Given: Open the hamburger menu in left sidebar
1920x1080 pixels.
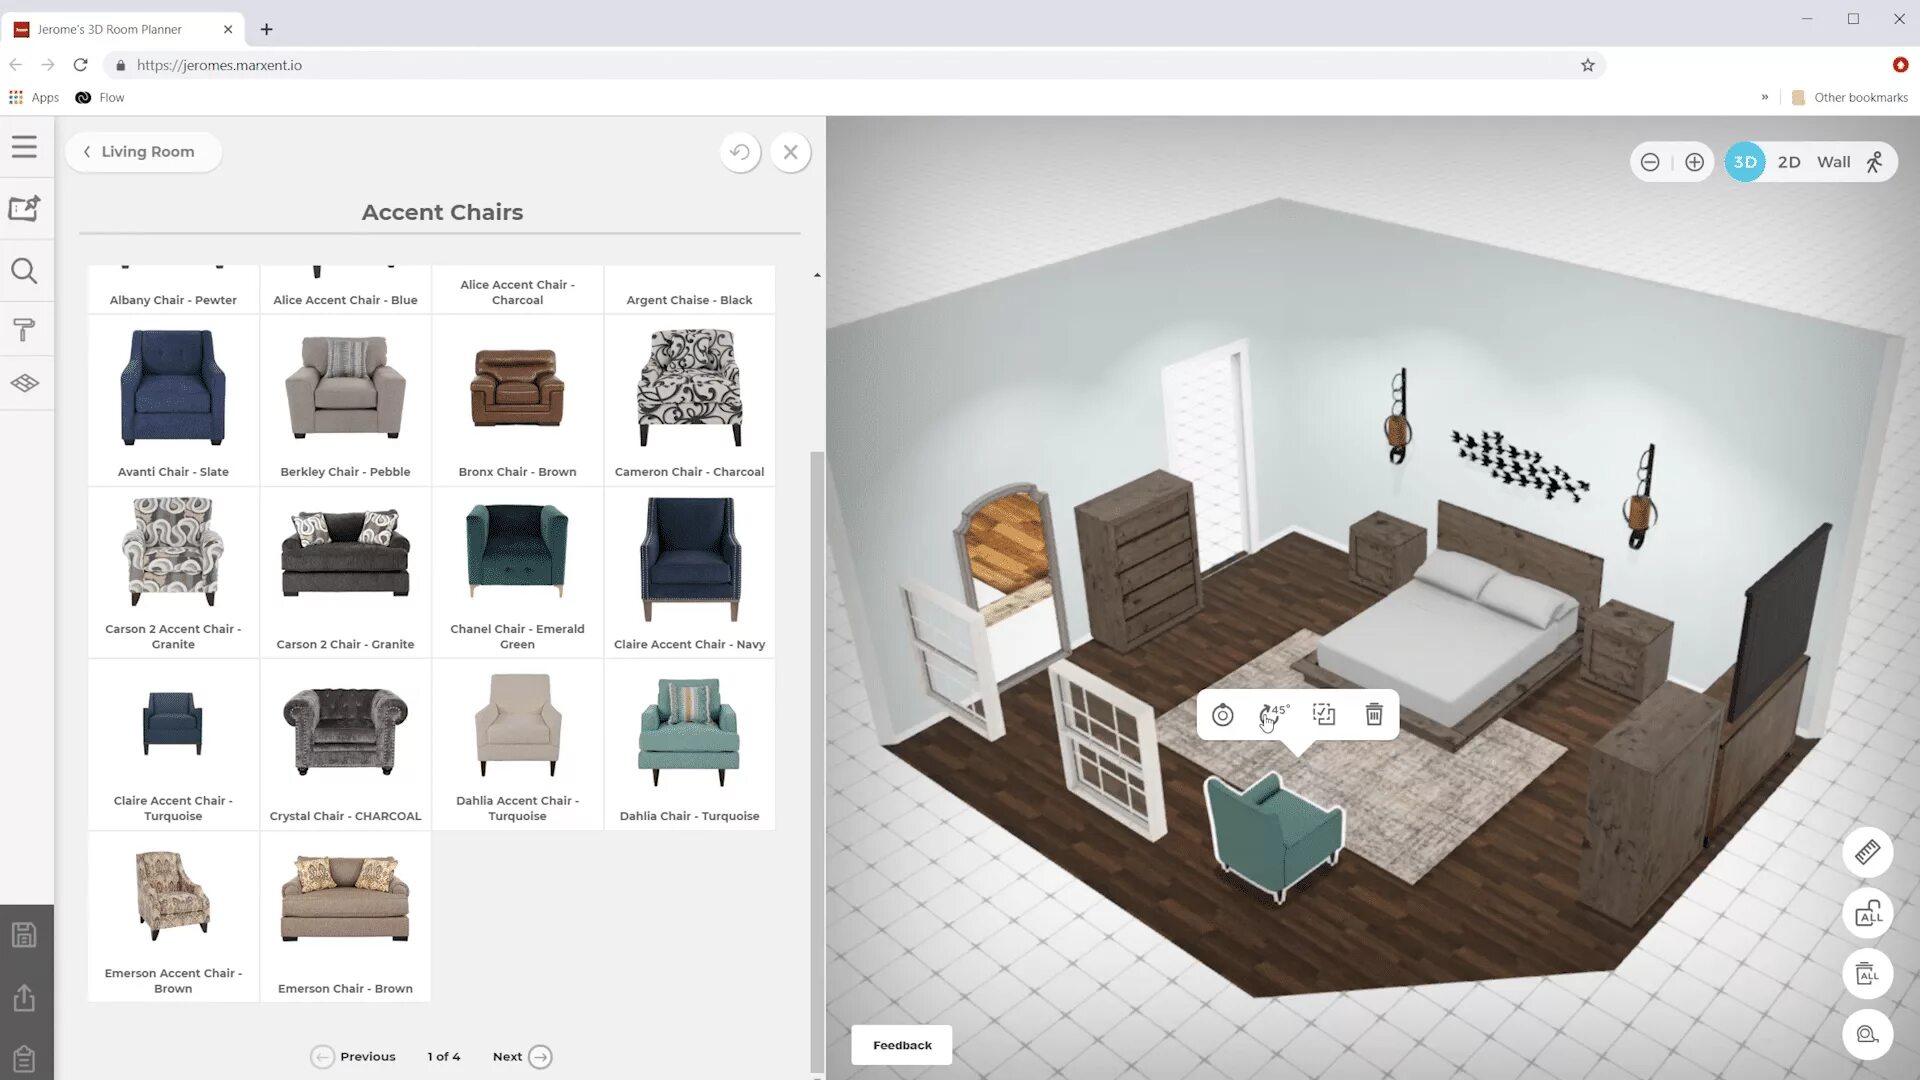Looking at the screenshot, I should click(24, 147).
